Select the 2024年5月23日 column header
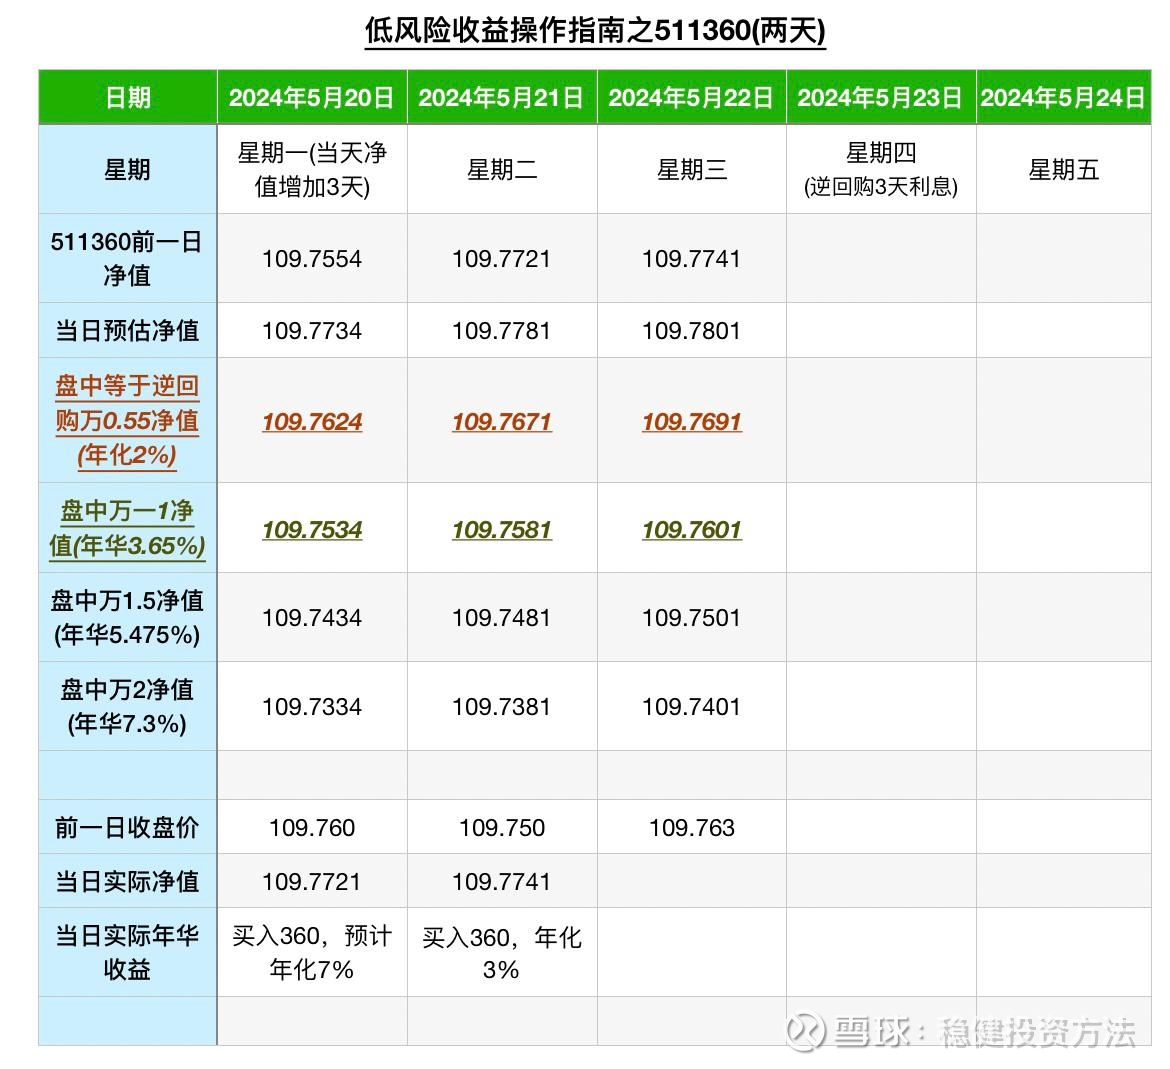Viewport: 1170px width, 1069px height. coord(880,97)
